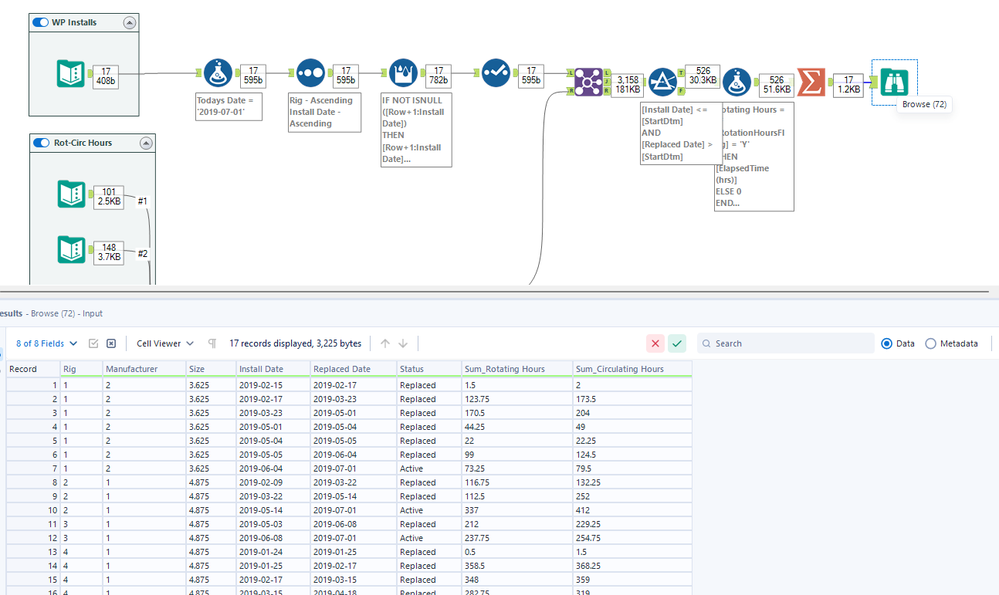Collapse the Rot-Circ Hours container
The height and width of the screenshot is (595, 999).
145,143
